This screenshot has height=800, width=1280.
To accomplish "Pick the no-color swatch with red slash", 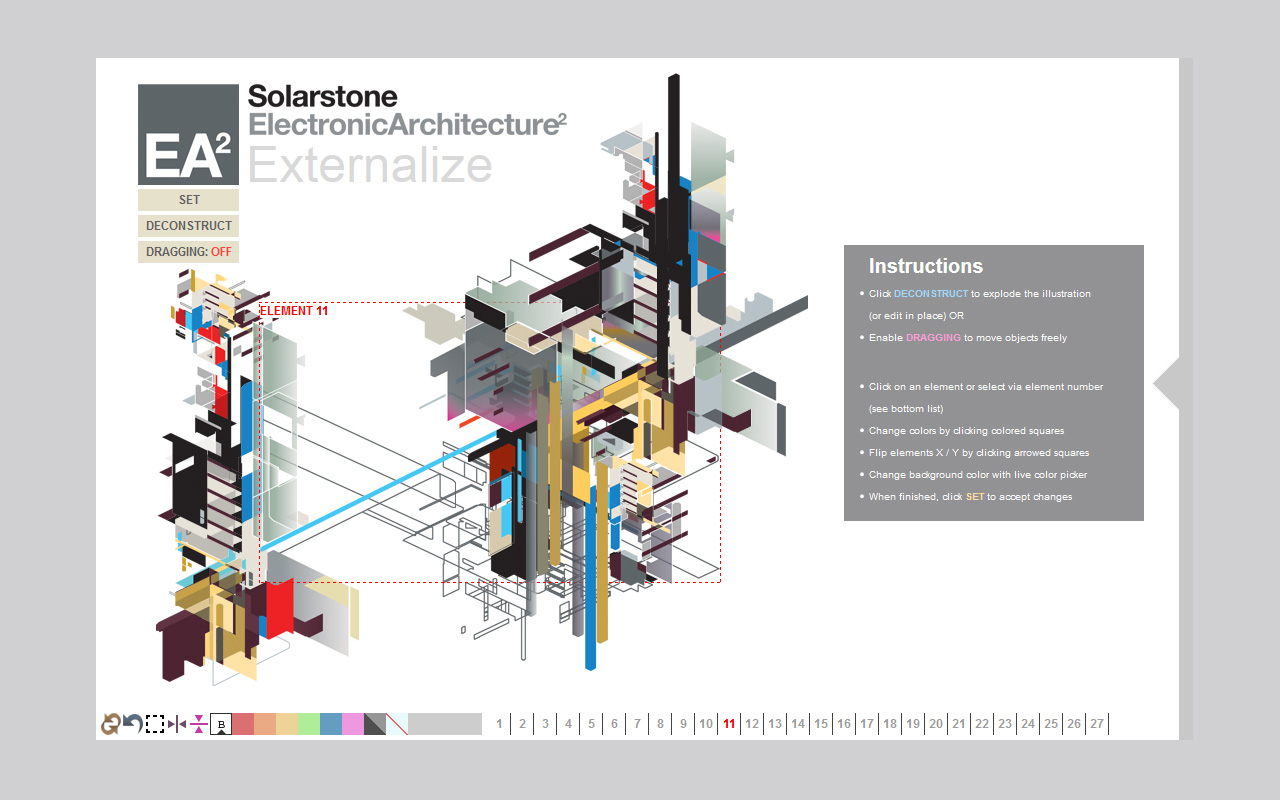I will [397, 724].
